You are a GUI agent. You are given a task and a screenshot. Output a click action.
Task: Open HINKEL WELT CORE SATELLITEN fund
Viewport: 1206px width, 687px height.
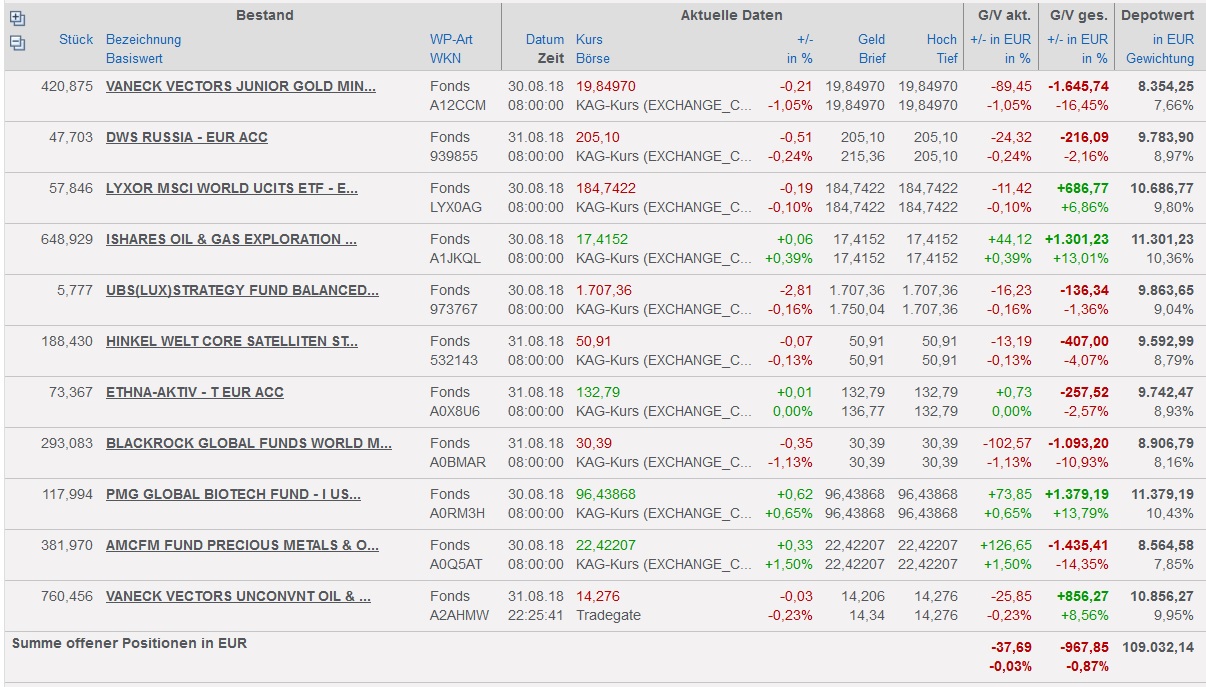(x=232, y=341)
